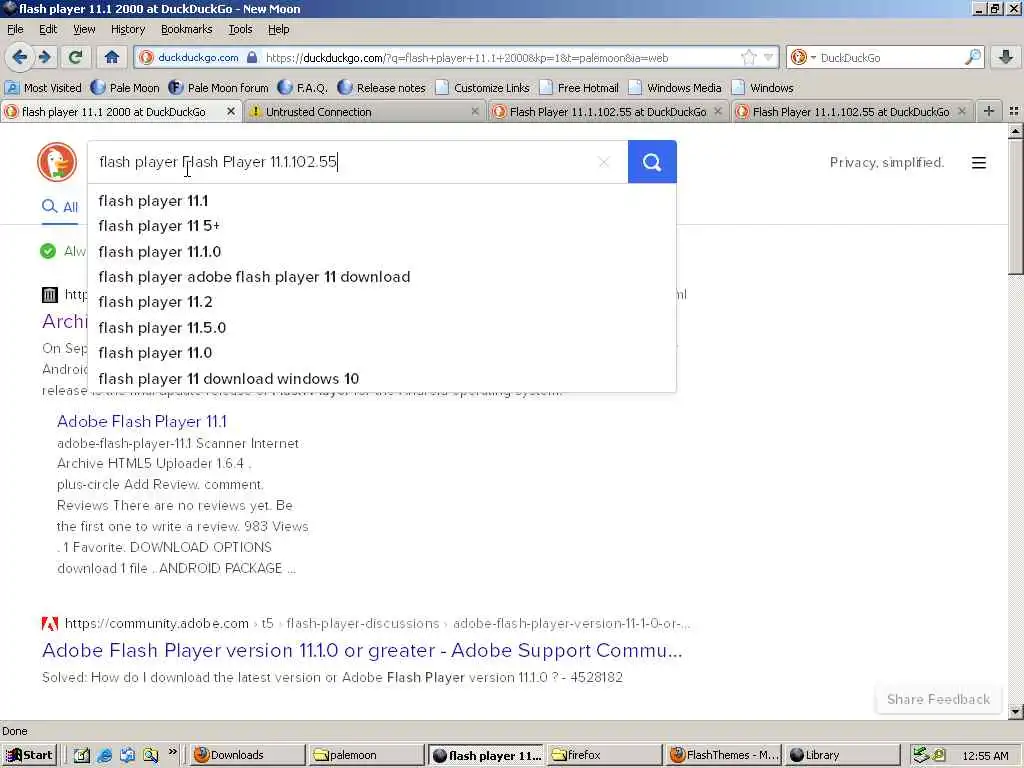This screenshot has width=1024, height=768.
Task: Launch Internet Explorer from quick launch
Action: [x=104, y=756]
